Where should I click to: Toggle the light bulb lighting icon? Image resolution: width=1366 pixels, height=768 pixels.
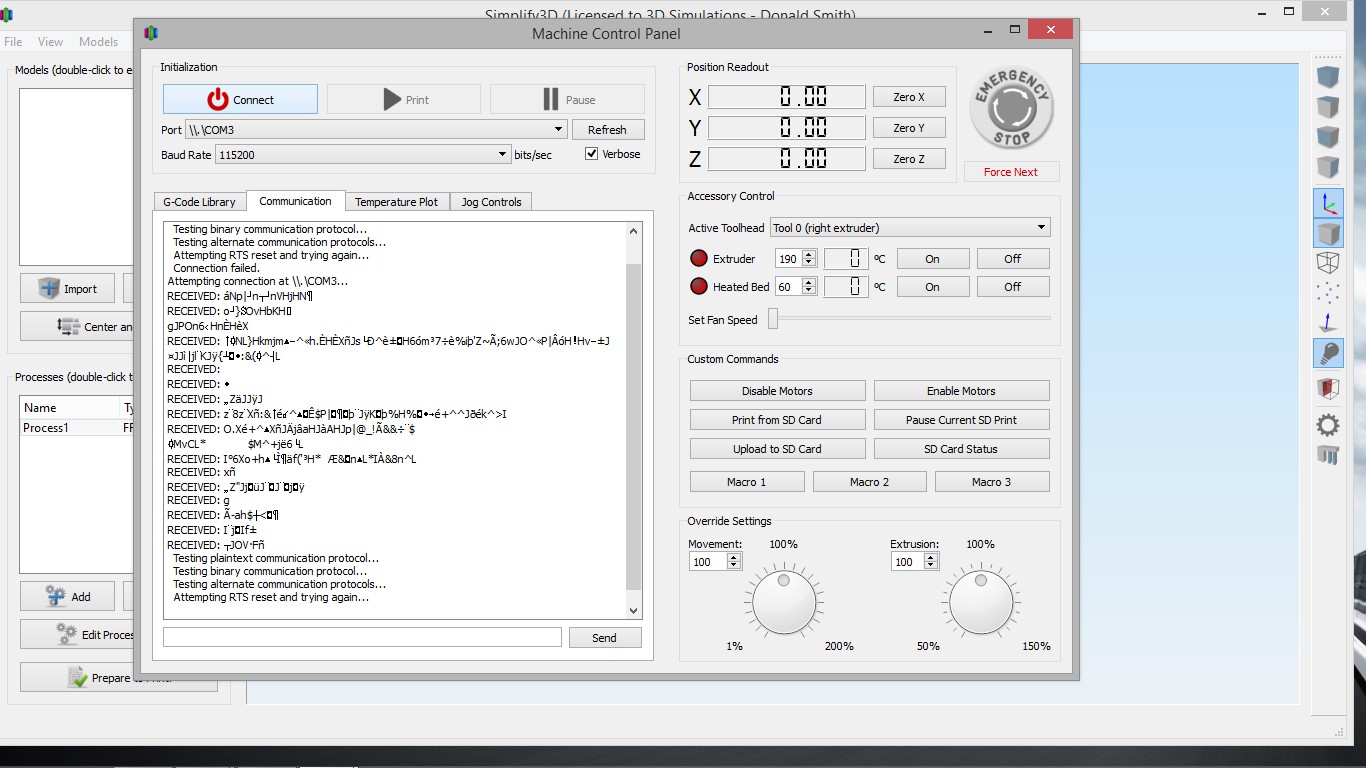[x=1328, y=353]
